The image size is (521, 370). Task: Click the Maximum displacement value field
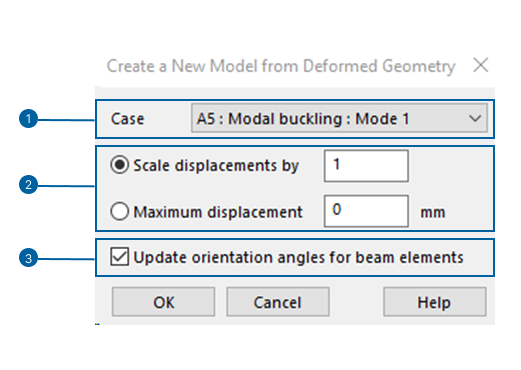(366, 211)
